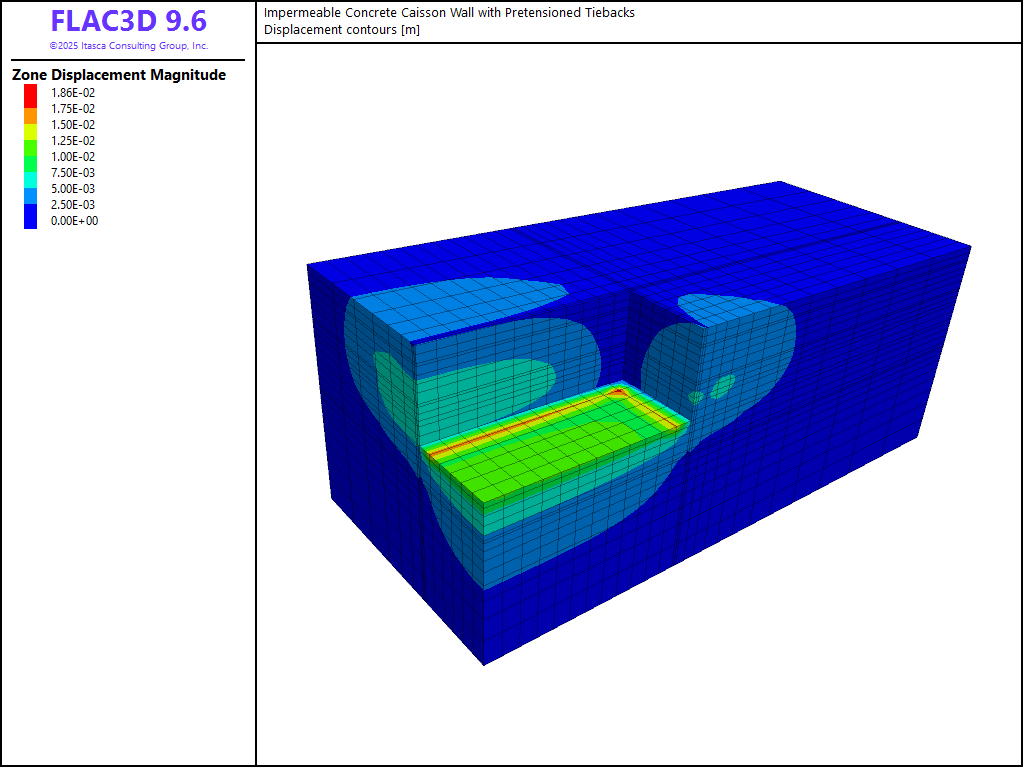Viewport: 1024px width, 768px height.
Task: Click the Impermeable Concrete Caisson Wall plot title
Action: pos(449,13)
